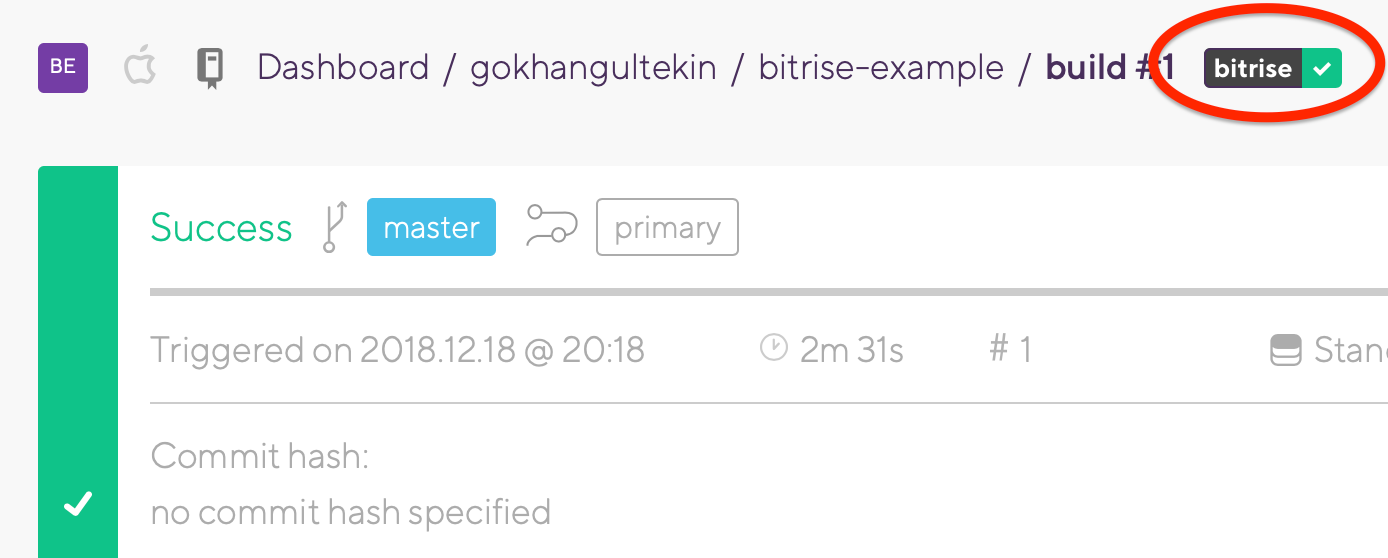Click the repository bookmark icon

(209, 68)
